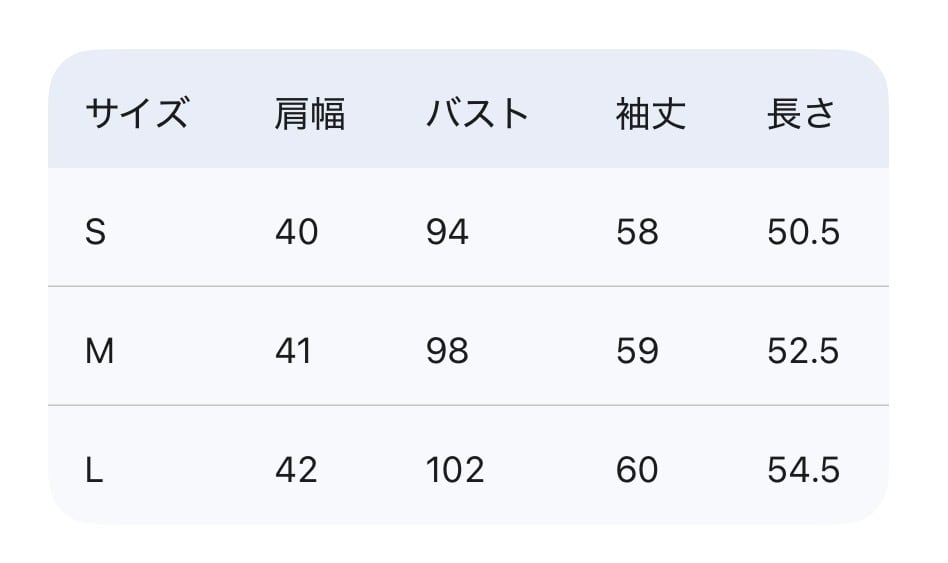Select the M size row label

tap(100, 351)
